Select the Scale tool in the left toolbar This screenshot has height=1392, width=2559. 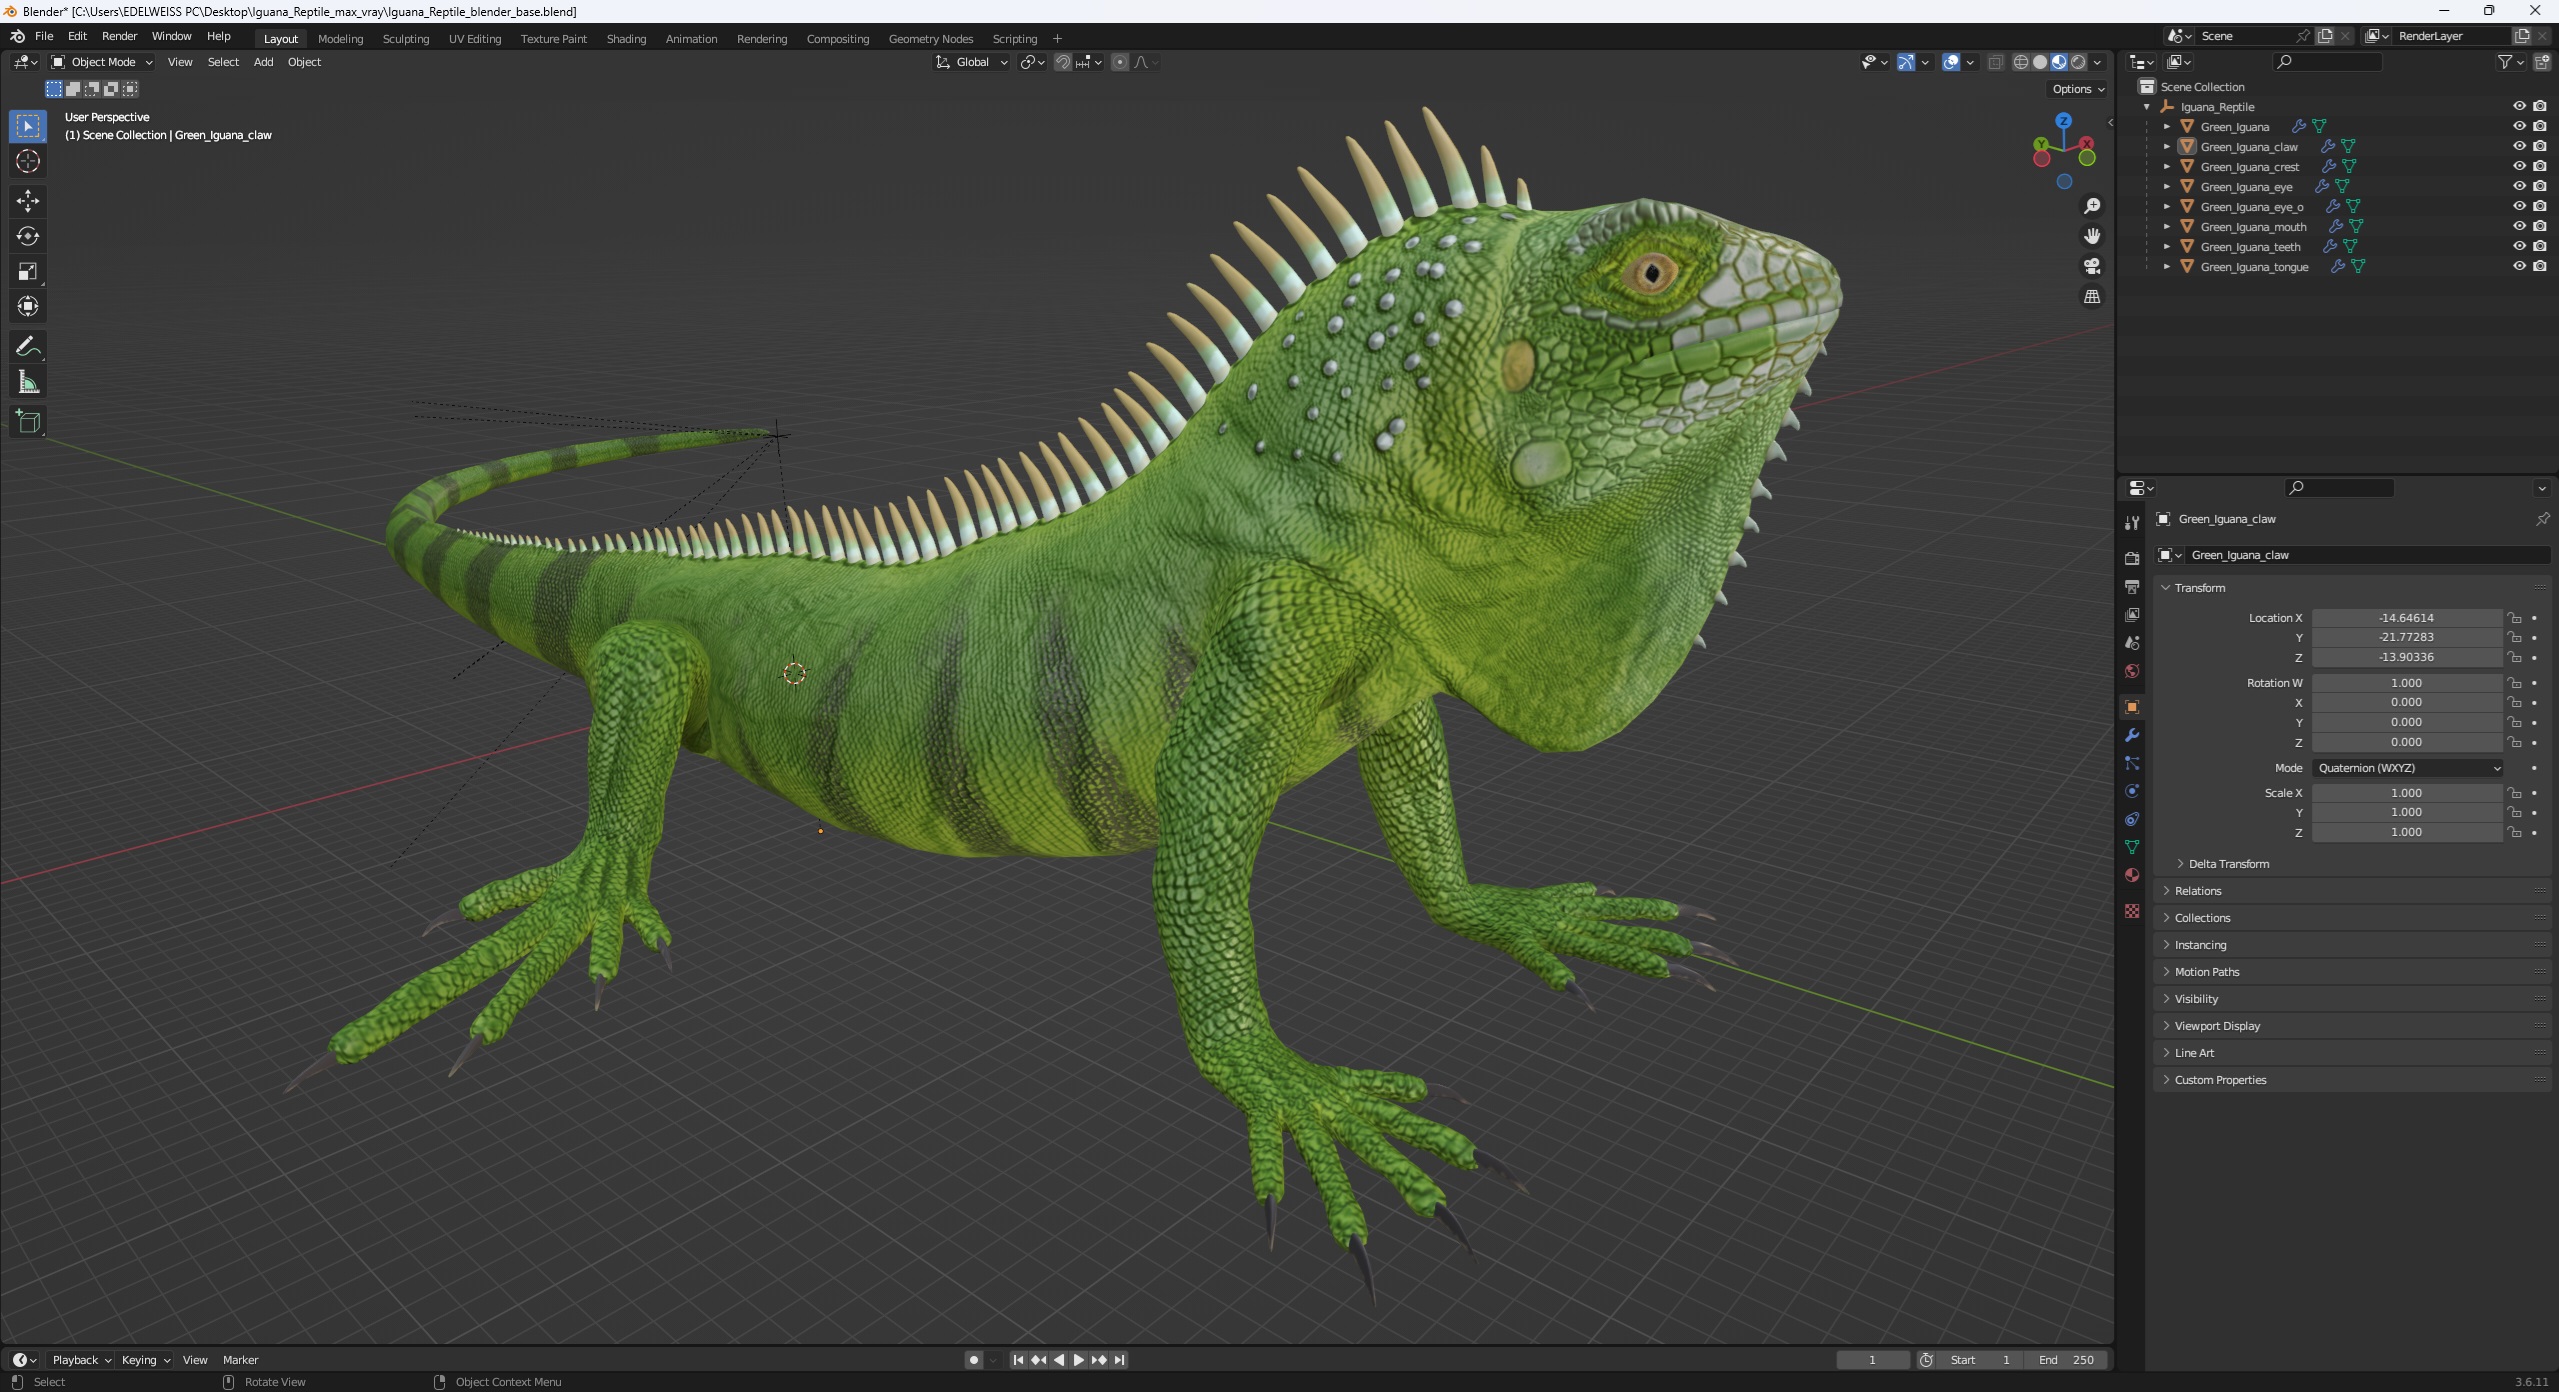tap(28, 271)
